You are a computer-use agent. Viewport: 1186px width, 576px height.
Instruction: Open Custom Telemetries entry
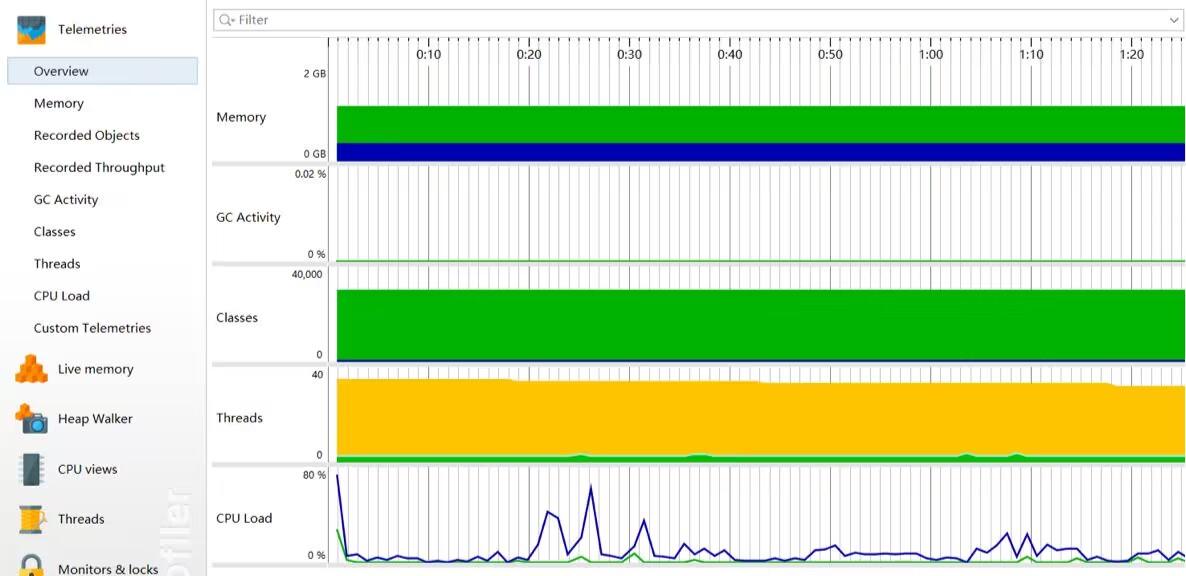pos(92,328)
